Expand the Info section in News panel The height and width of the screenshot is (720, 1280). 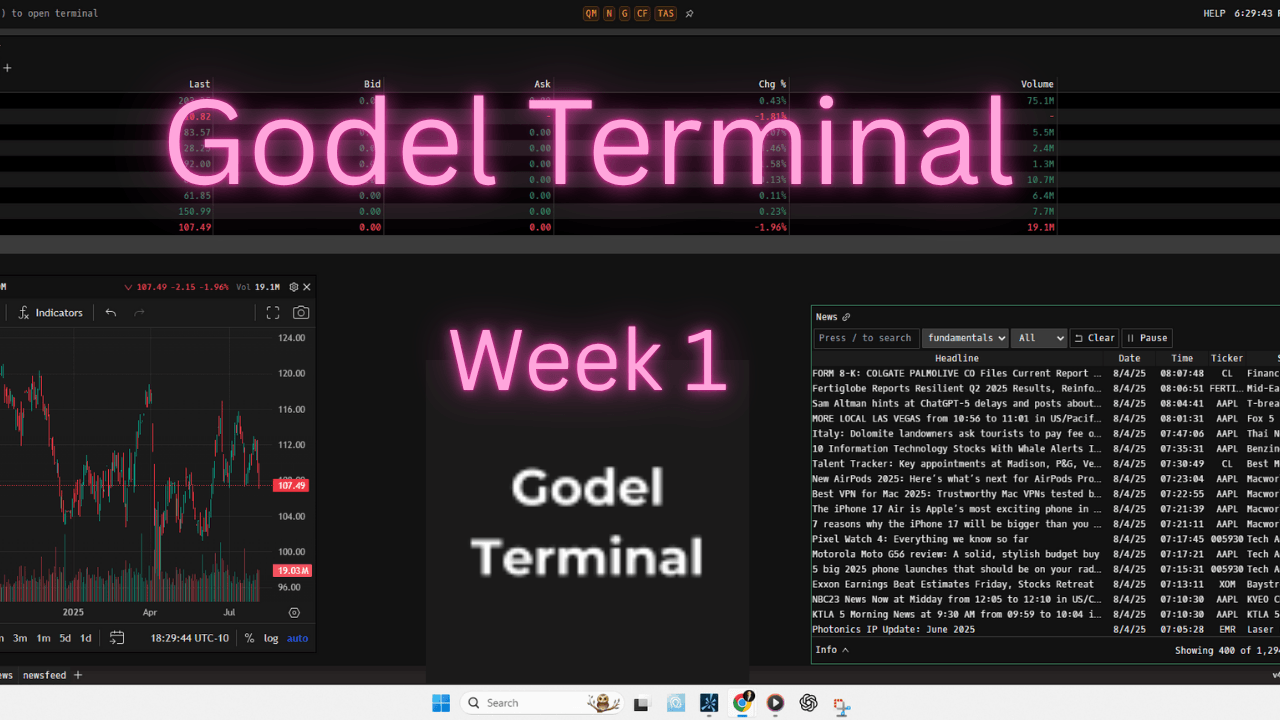832,650
